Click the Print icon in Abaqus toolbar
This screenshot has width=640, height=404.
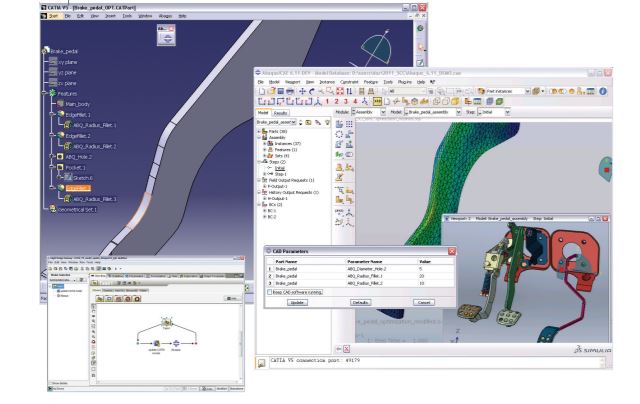point(290,91)
